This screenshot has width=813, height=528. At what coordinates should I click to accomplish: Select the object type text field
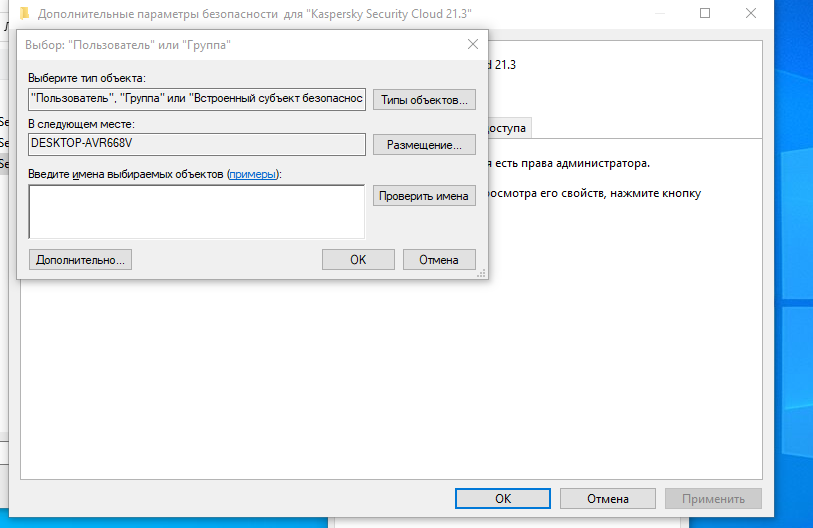(197, 99)
